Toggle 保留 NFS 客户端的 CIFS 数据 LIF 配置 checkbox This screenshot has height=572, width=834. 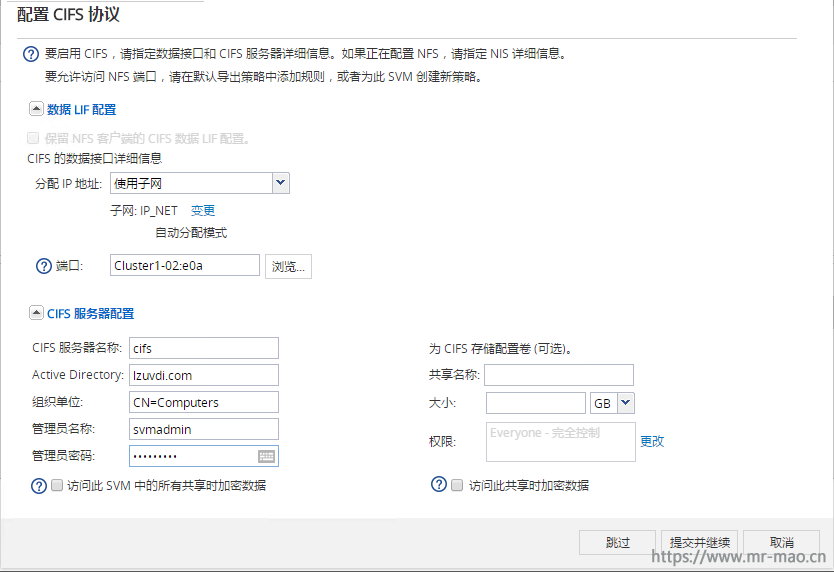tap(33, 138)
